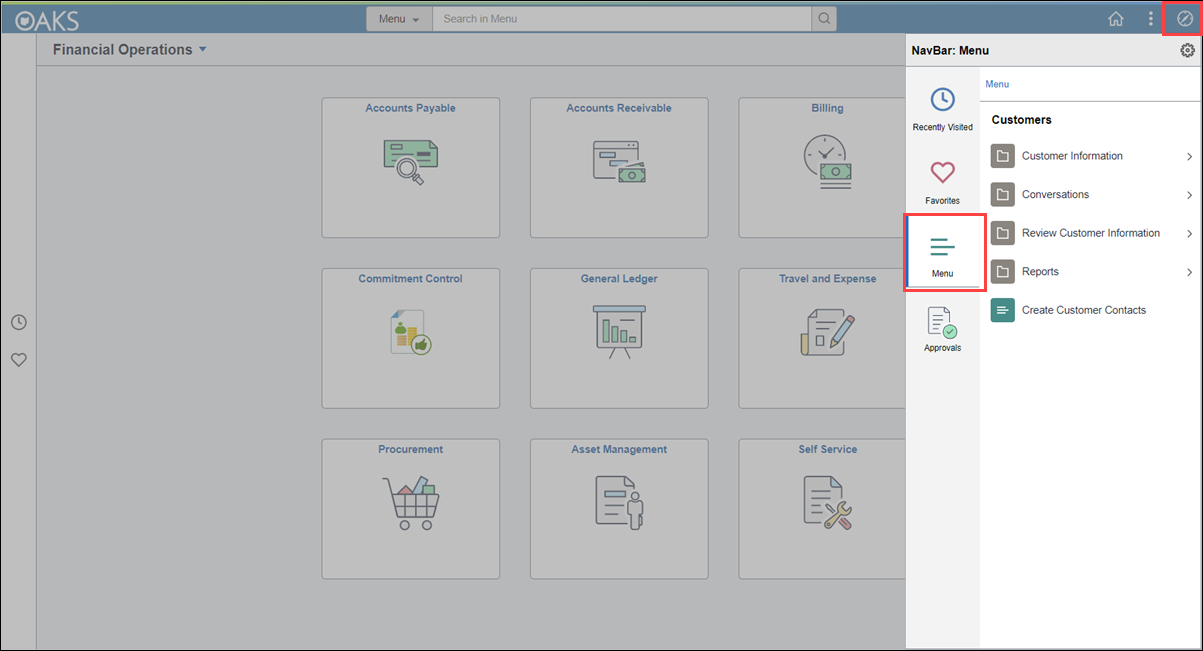Click the Accounts Payable title text
The image size is (1203, 651).
coord(410,108)
